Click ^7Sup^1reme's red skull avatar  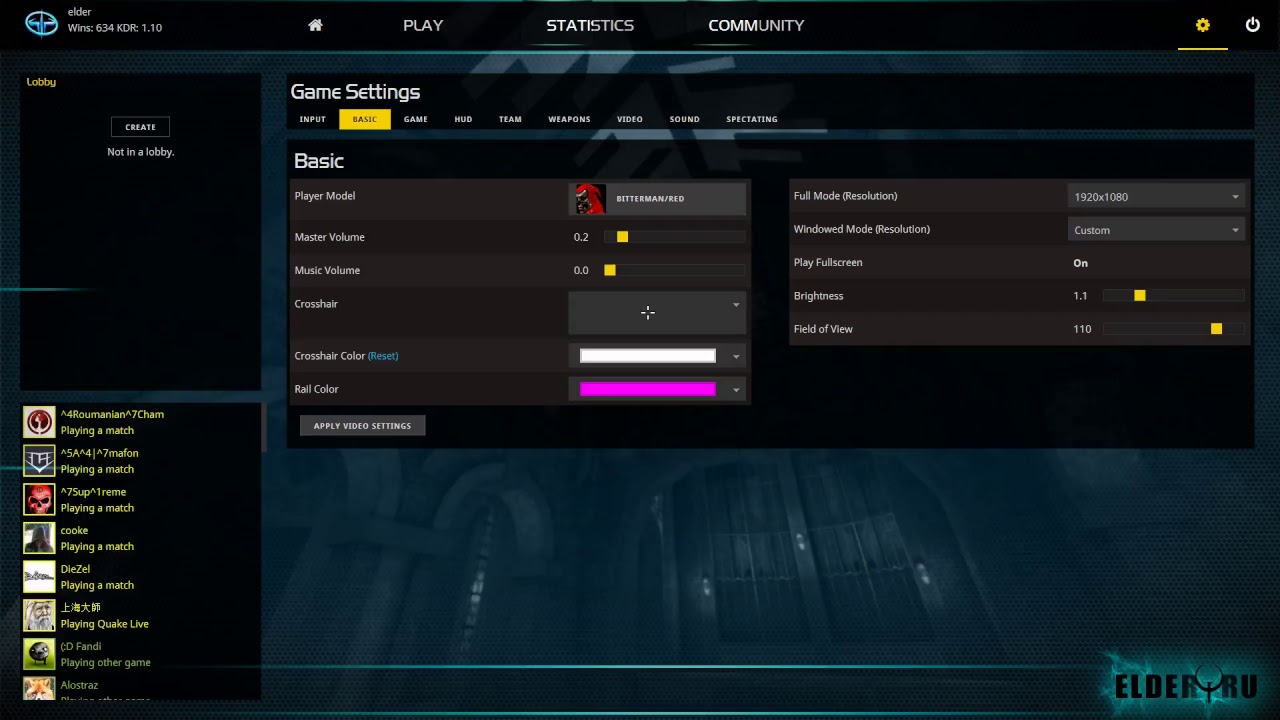pos(39,499)
